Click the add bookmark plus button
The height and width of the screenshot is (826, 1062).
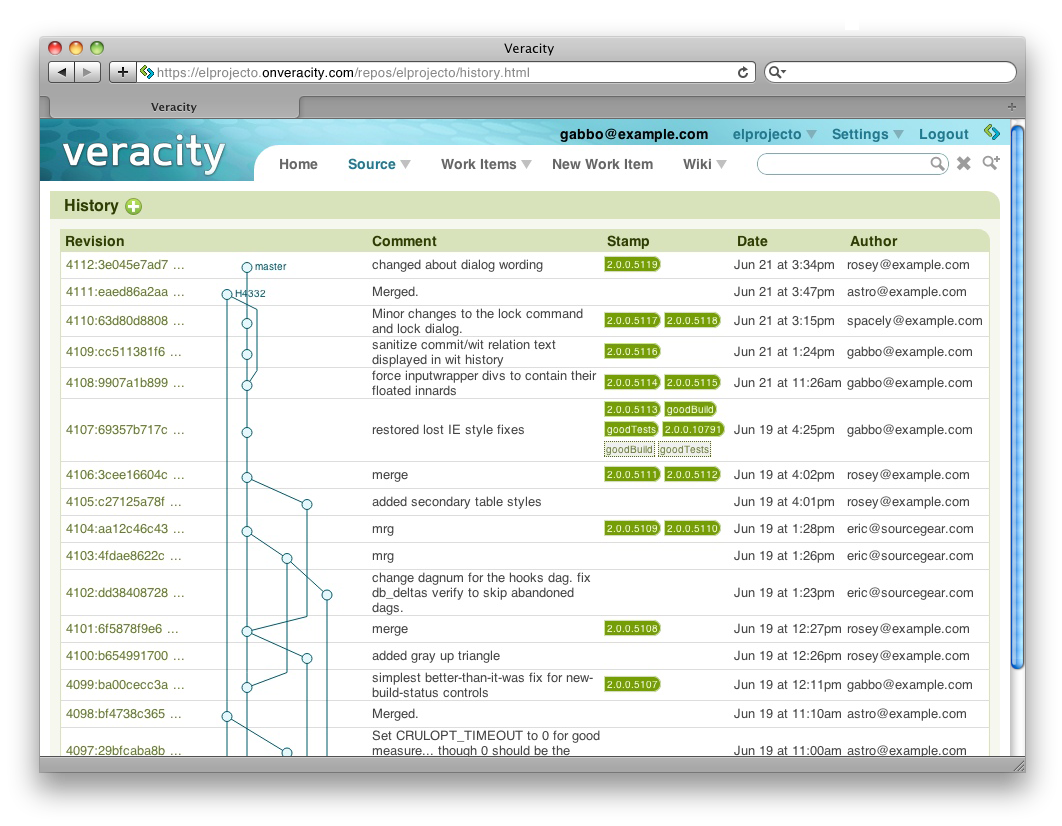(122, 72)
